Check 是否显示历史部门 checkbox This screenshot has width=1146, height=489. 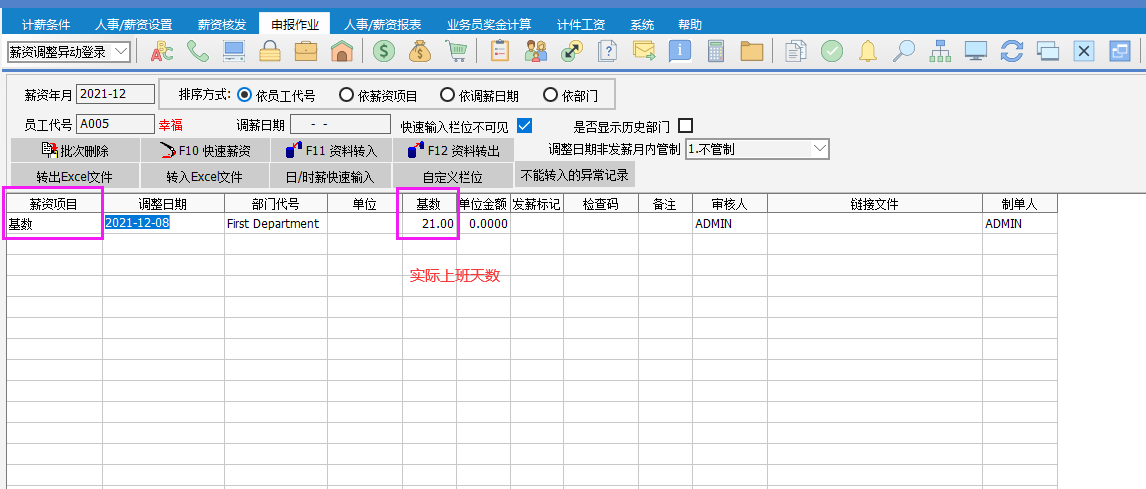click(x=686, y=125)
